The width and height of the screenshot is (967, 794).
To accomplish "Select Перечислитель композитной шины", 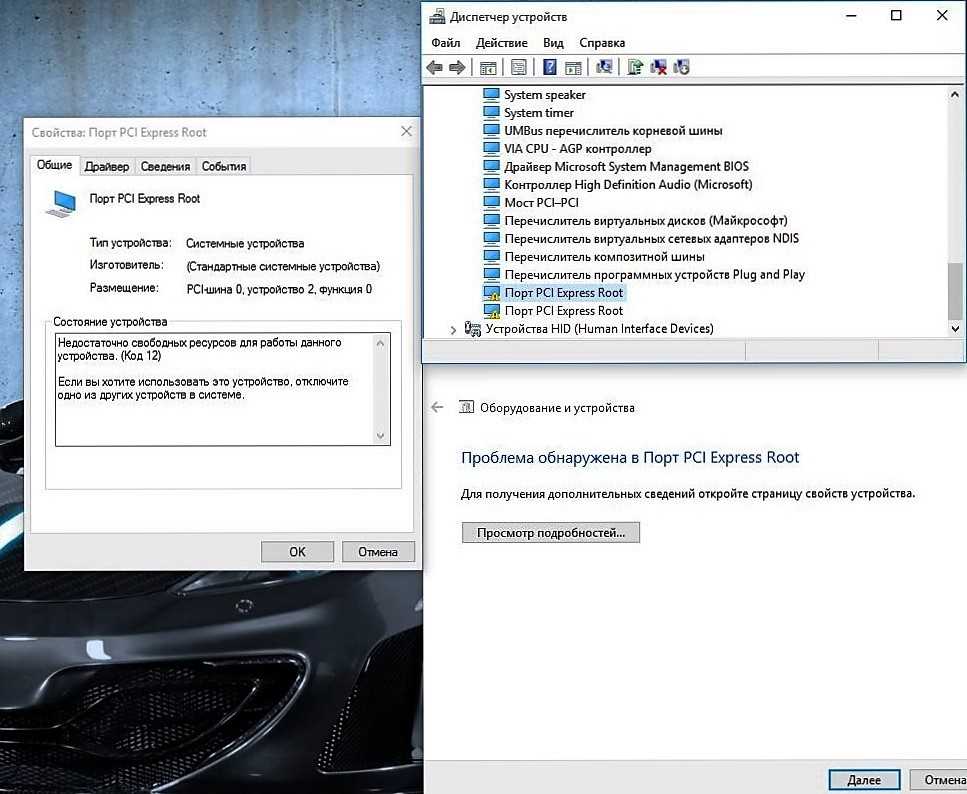I will click(604, 257).
